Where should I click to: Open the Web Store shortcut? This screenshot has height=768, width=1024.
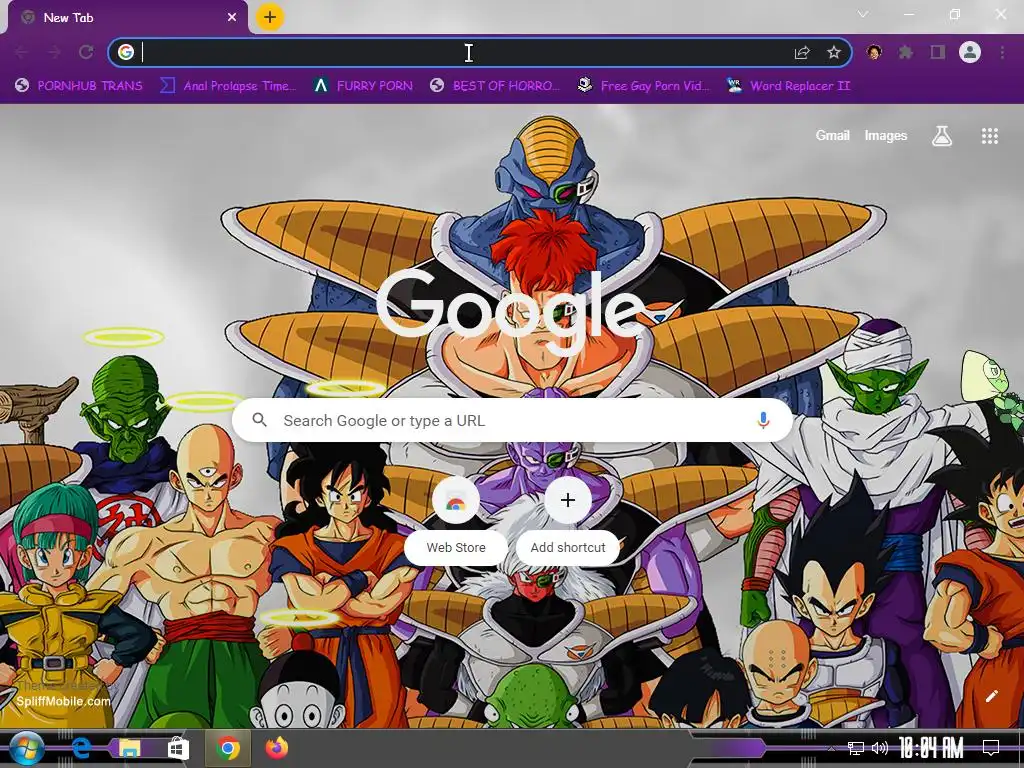tap(456, 522)
